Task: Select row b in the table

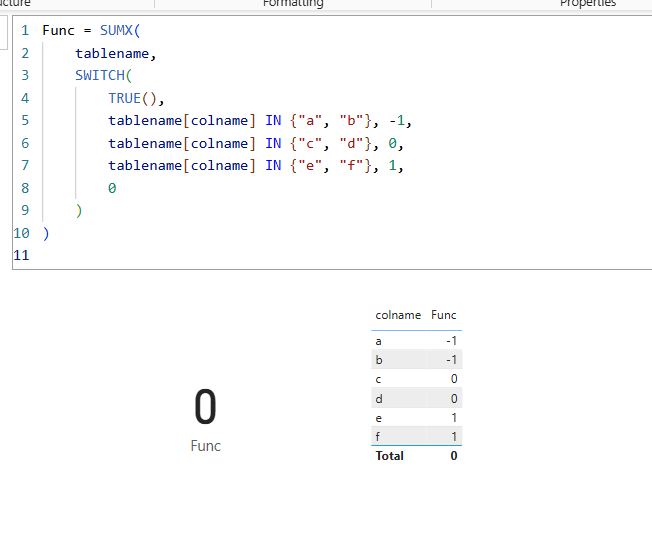Action: point(416,360)
